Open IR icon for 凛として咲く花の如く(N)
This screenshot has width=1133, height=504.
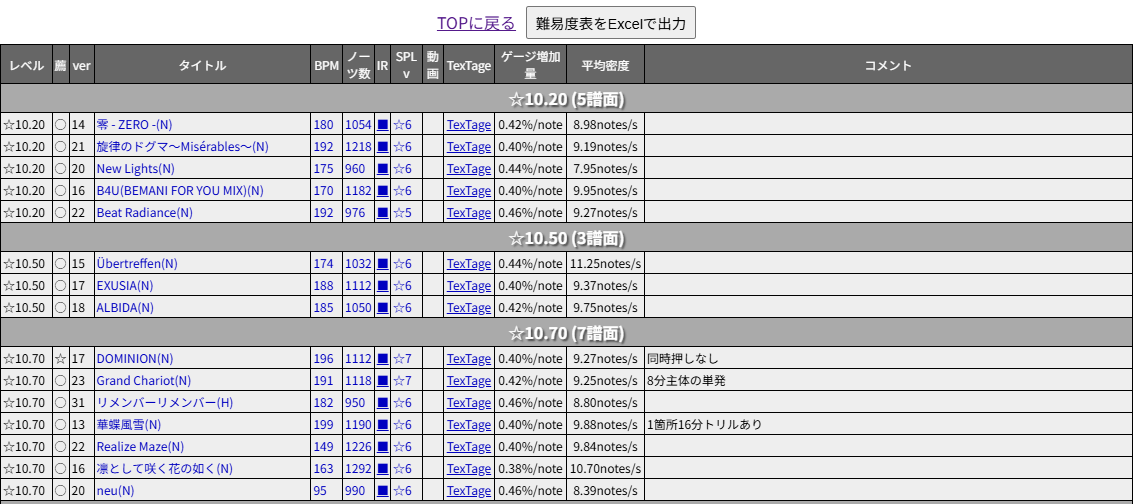[383, 469]
